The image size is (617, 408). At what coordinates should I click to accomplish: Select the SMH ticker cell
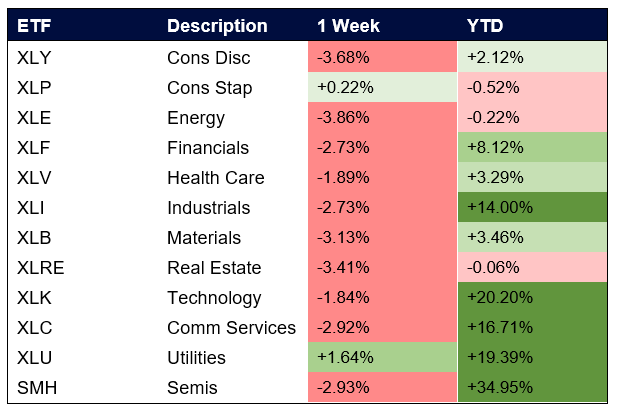tap(35, 387)
